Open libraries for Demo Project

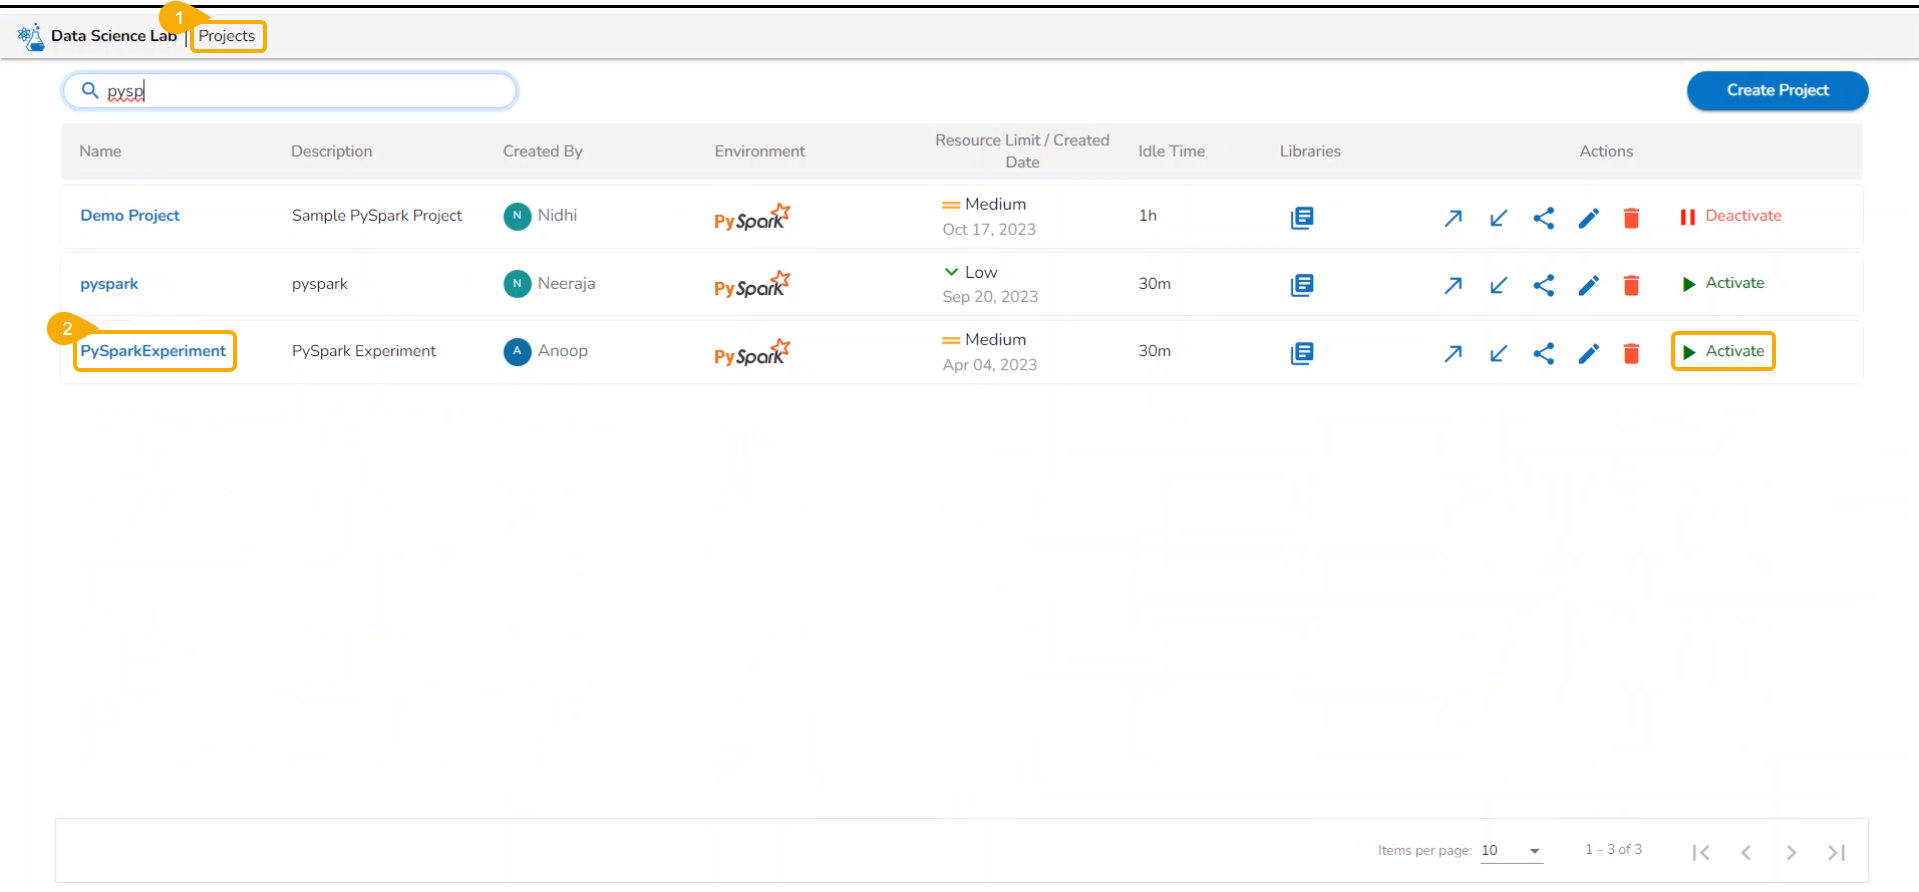1302,217
